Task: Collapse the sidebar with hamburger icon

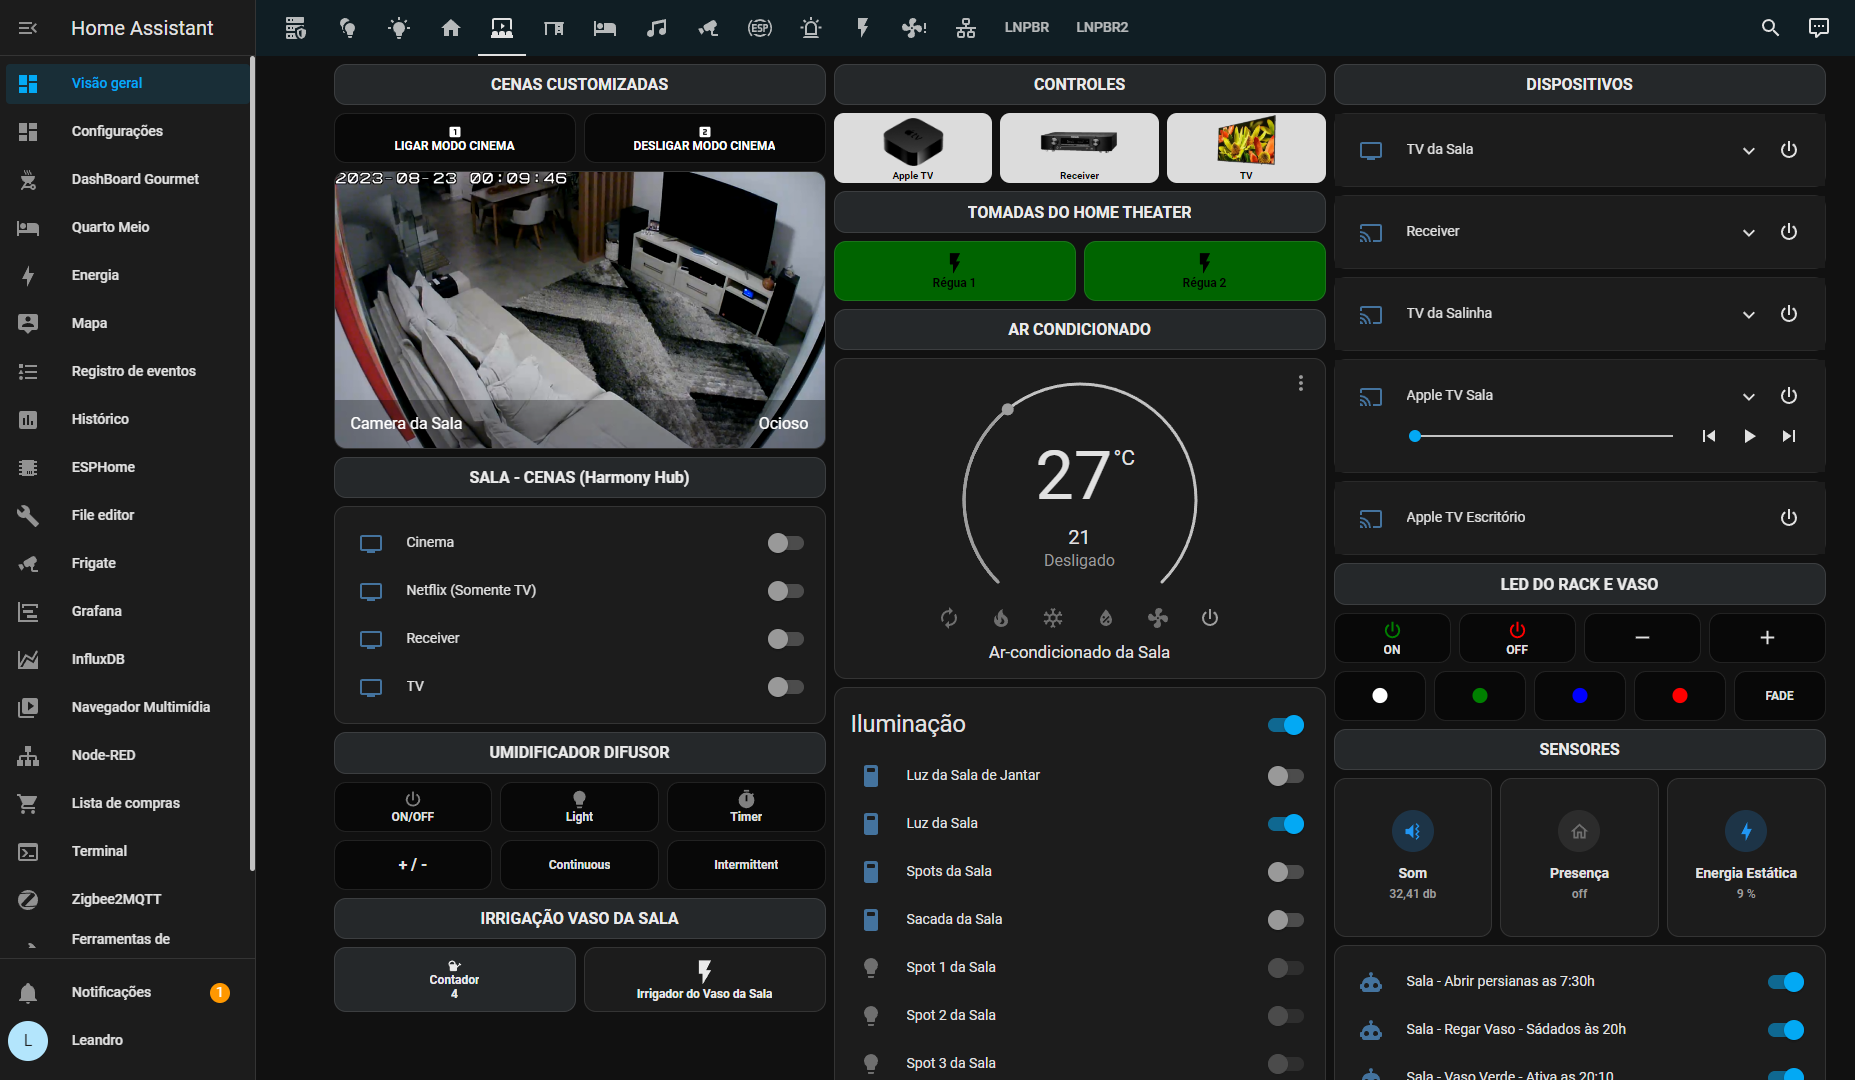Action: 28,28
